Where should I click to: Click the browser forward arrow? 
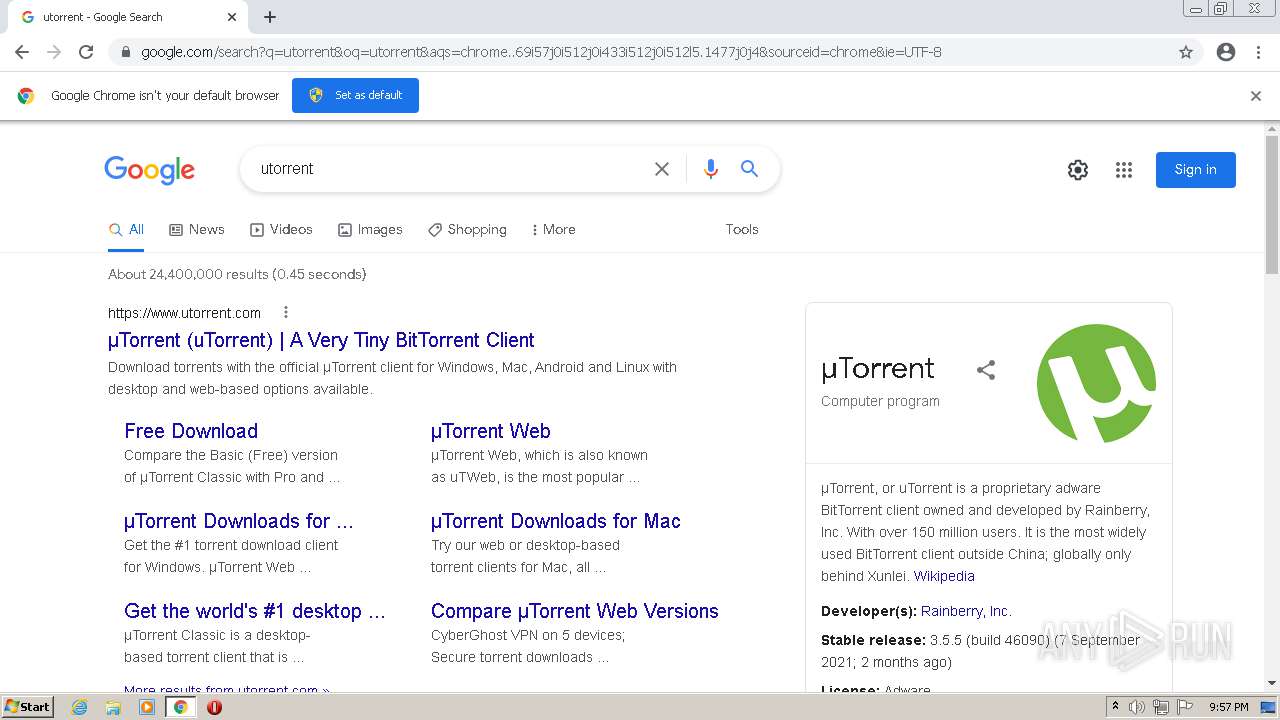coord(54,52)
